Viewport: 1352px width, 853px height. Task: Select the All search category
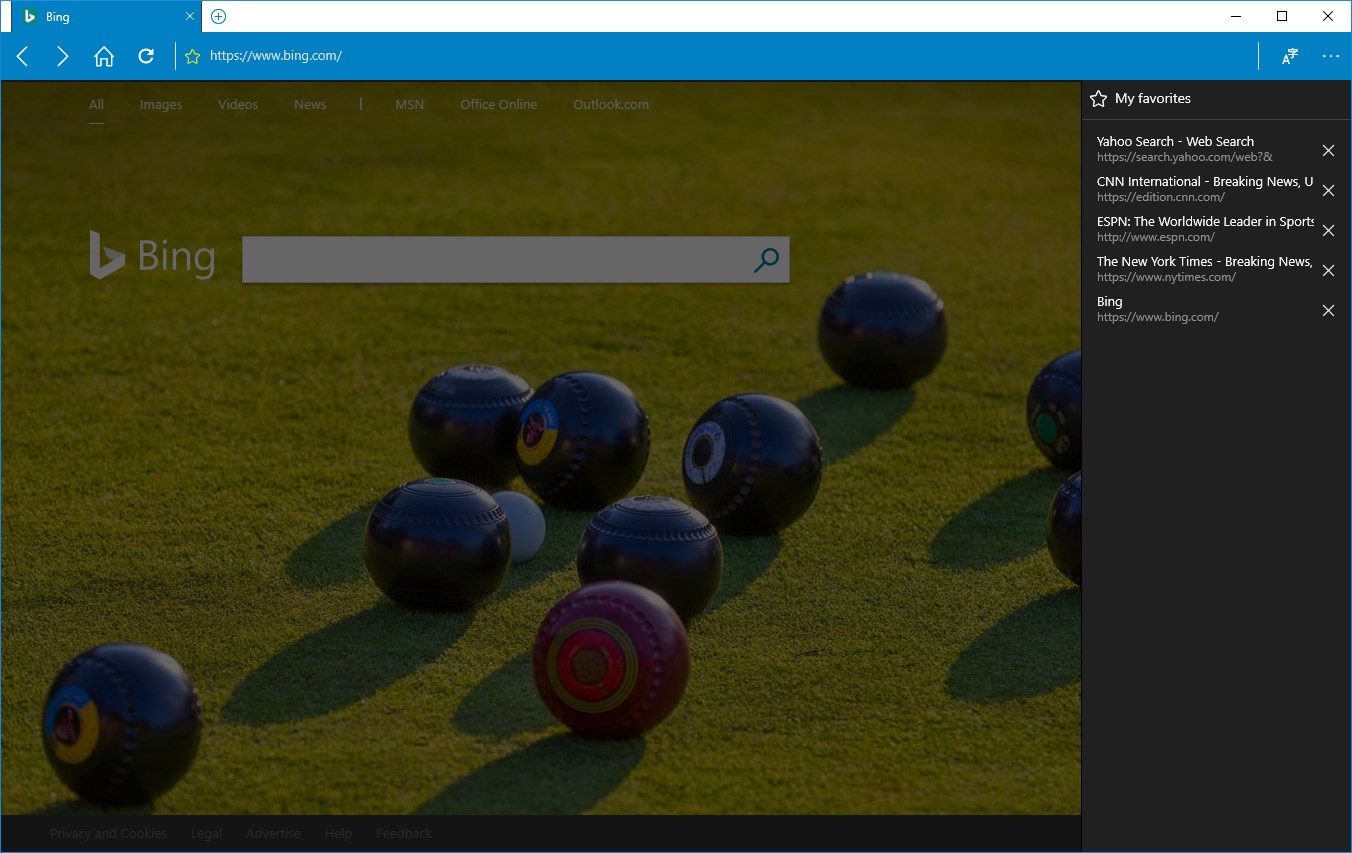96,104
